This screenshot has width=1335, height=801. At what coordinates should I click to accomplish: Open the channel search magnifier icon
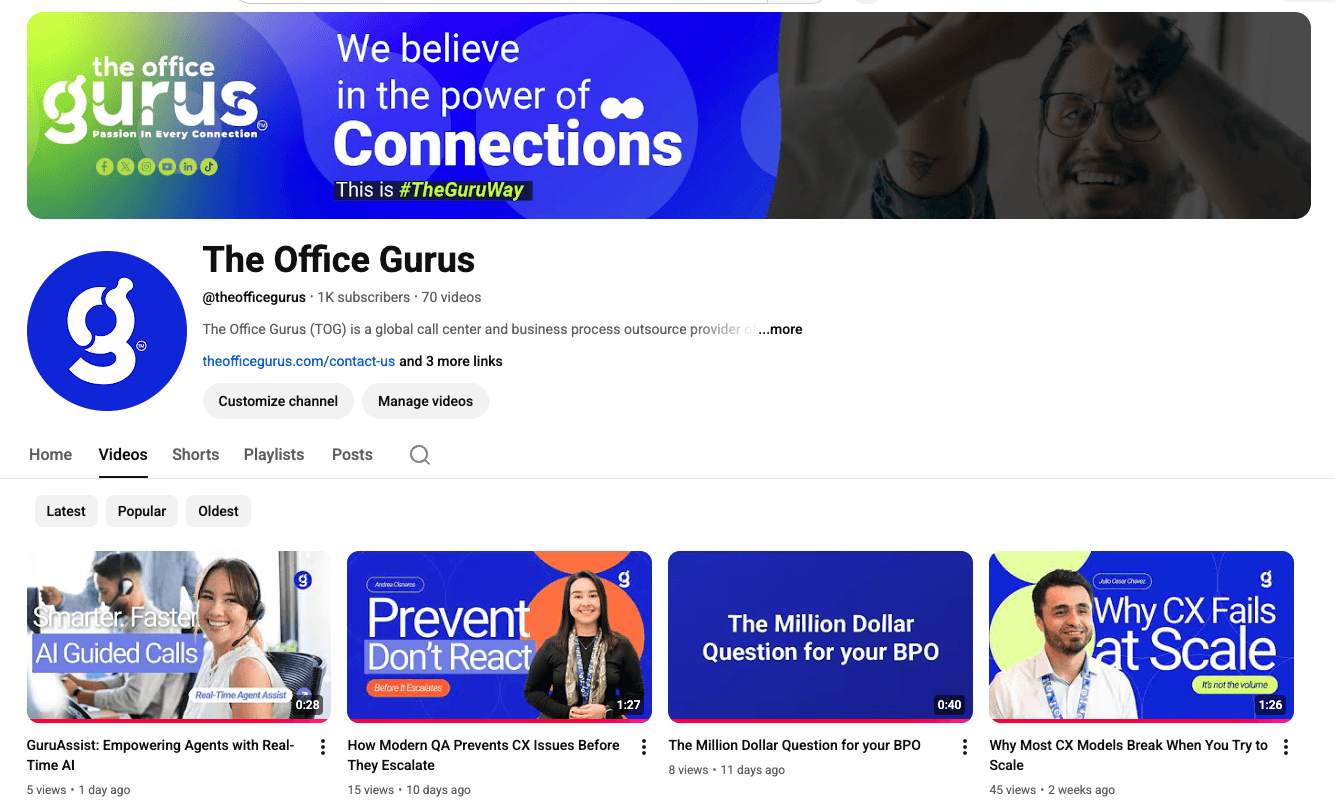point(419,455)
